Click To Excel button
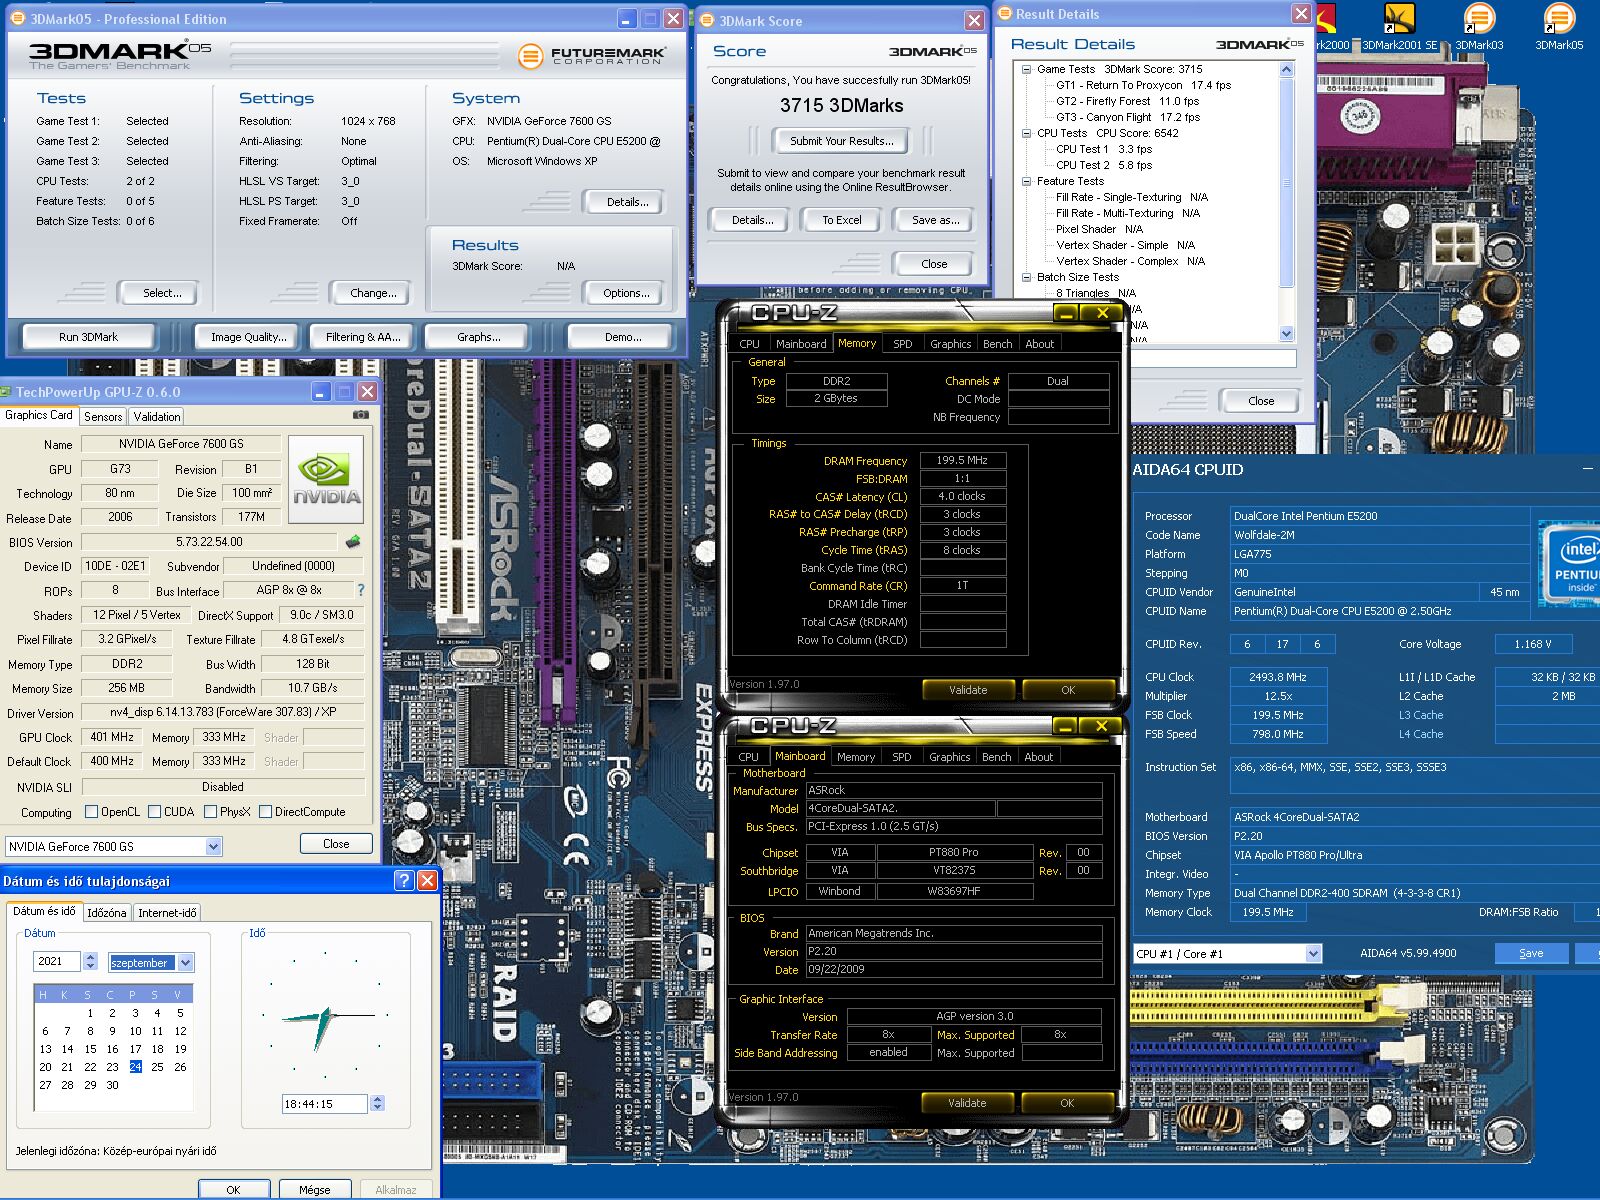 tap(841, 220)
